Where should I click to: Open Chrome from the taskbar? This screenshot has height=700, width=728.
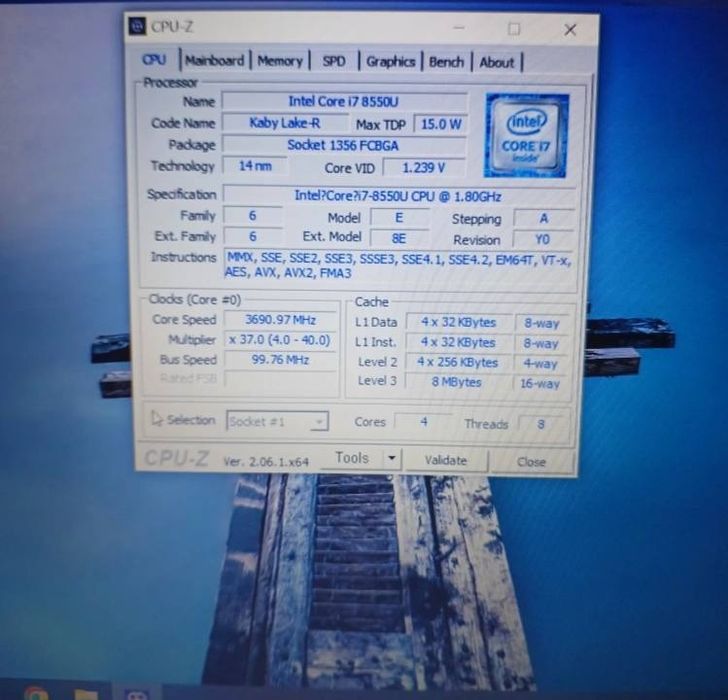tap(36, 694)
